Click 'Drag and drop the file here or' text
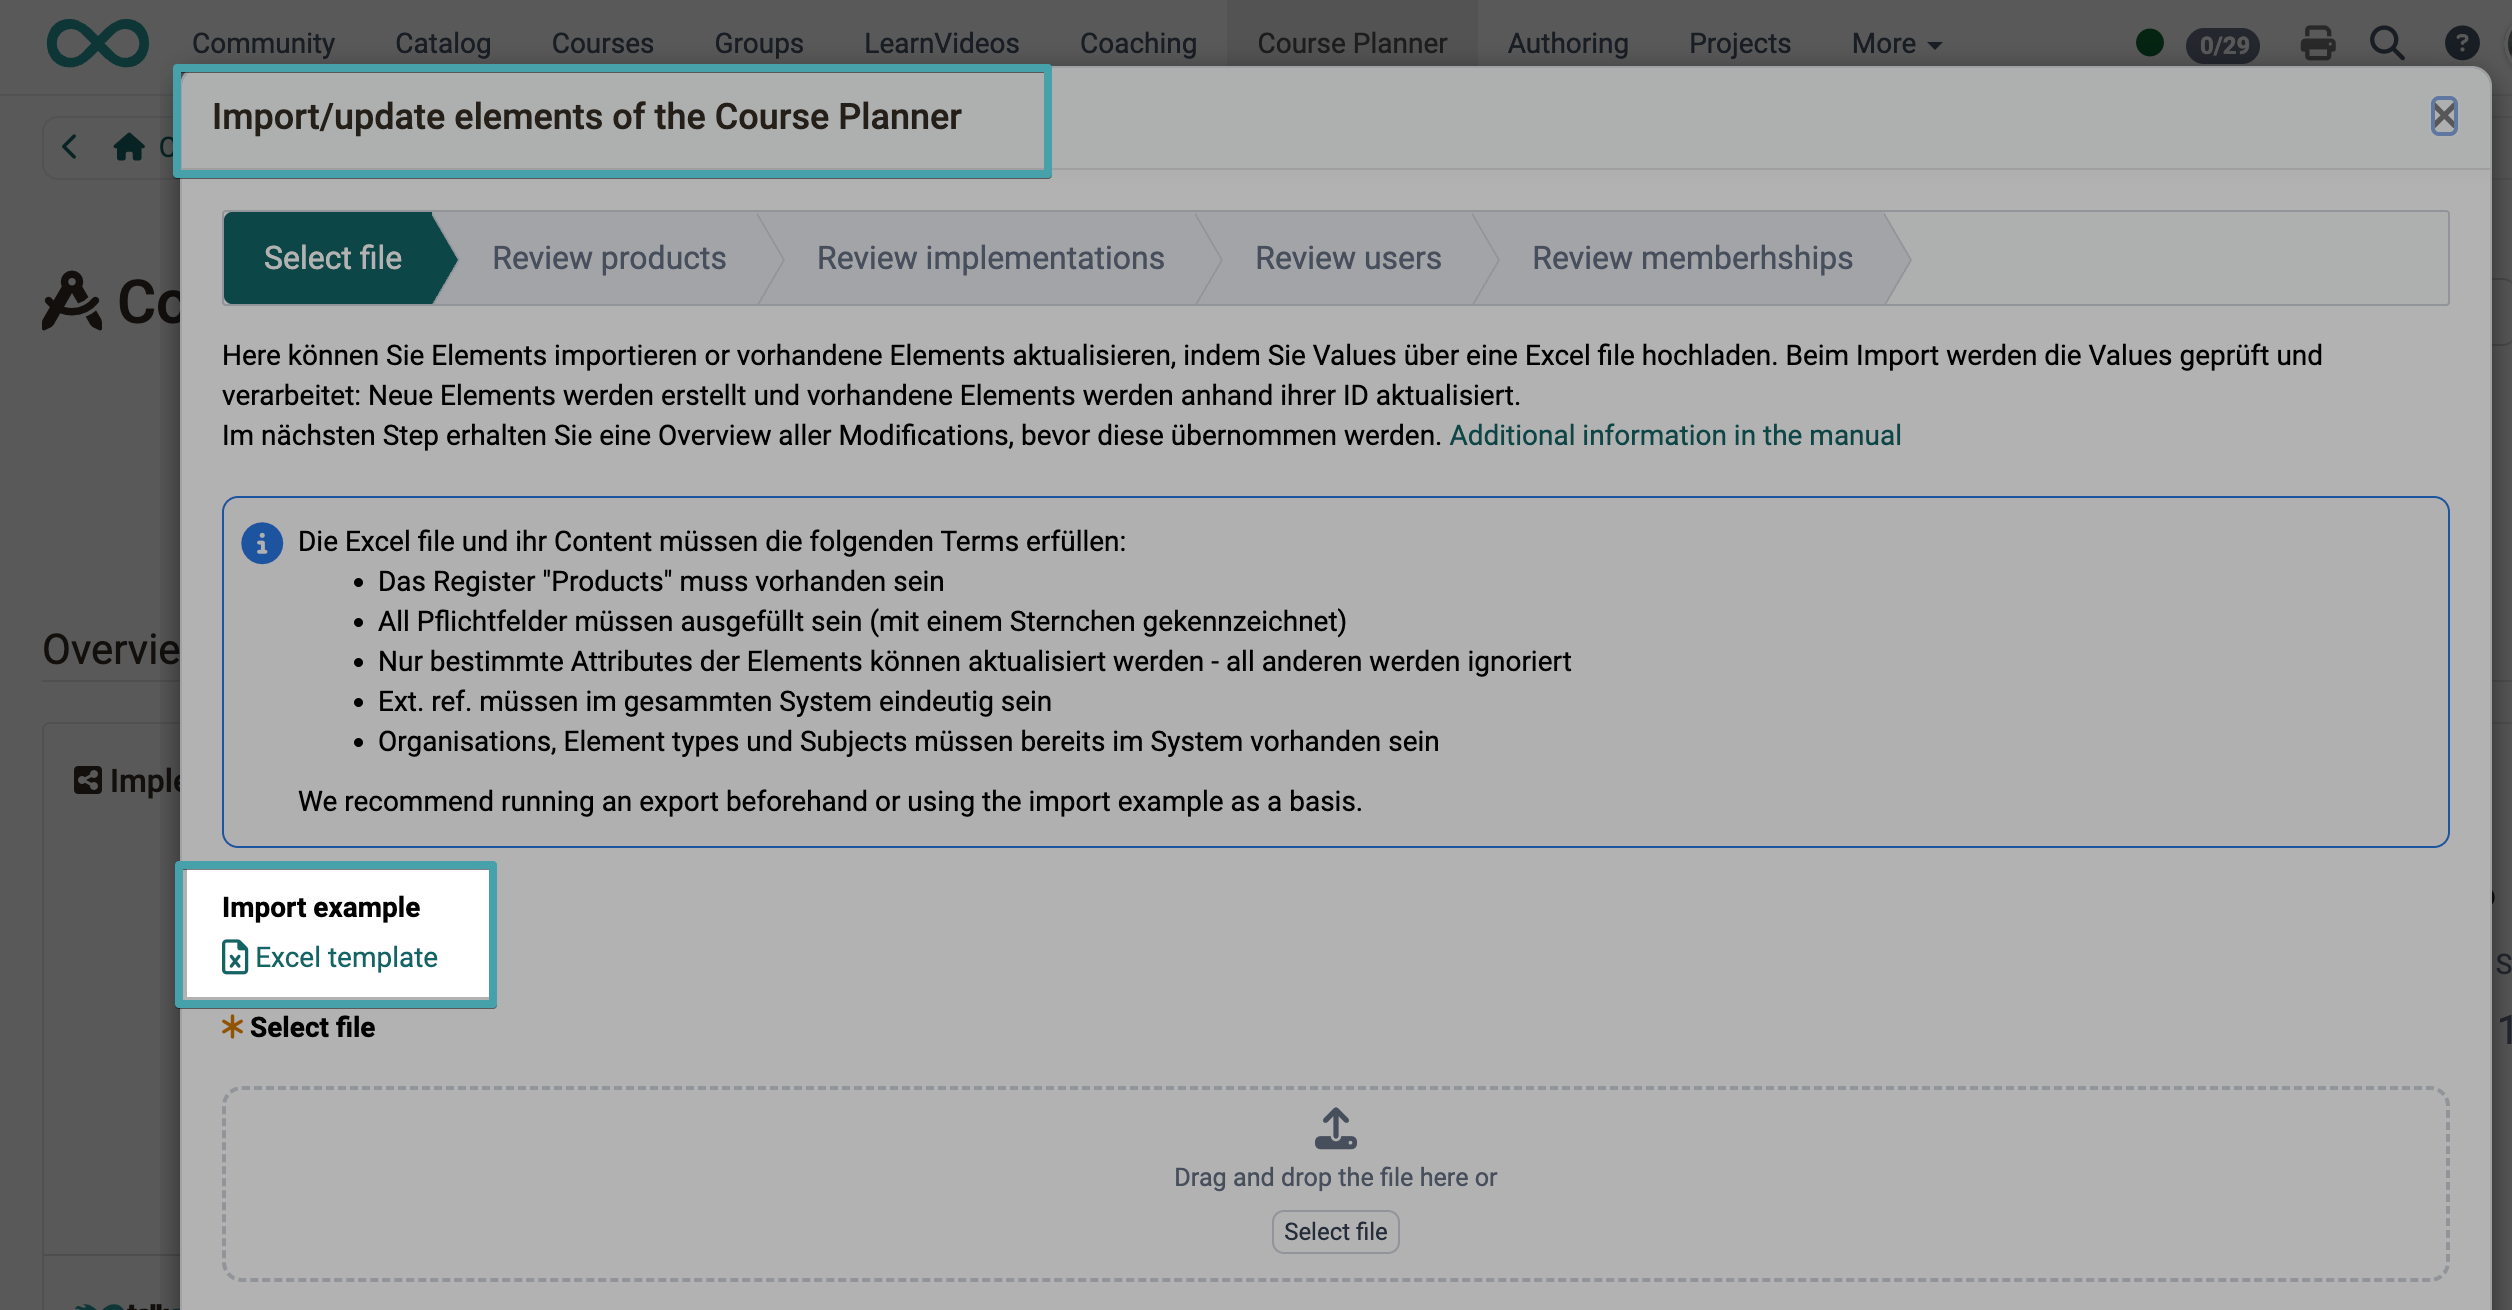Viewport: 2512px width, 1310px height. 1335,1177
